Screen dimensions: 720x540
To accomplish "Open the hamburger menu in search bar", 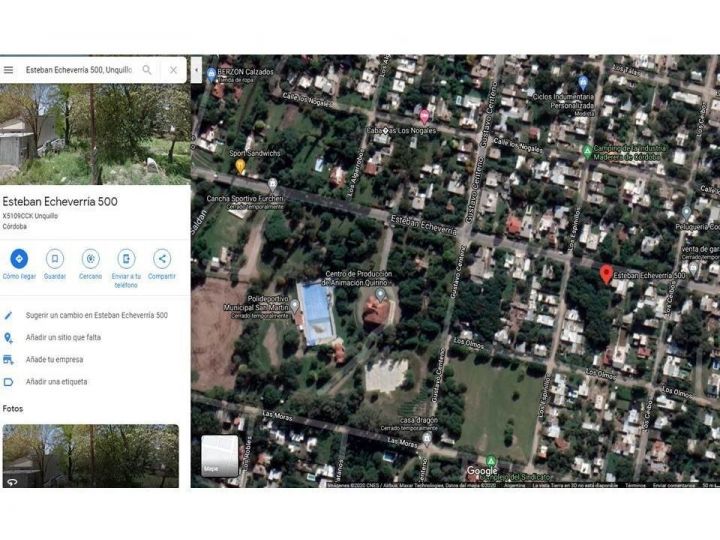I will pyautogui.click(x=8, y=70).
